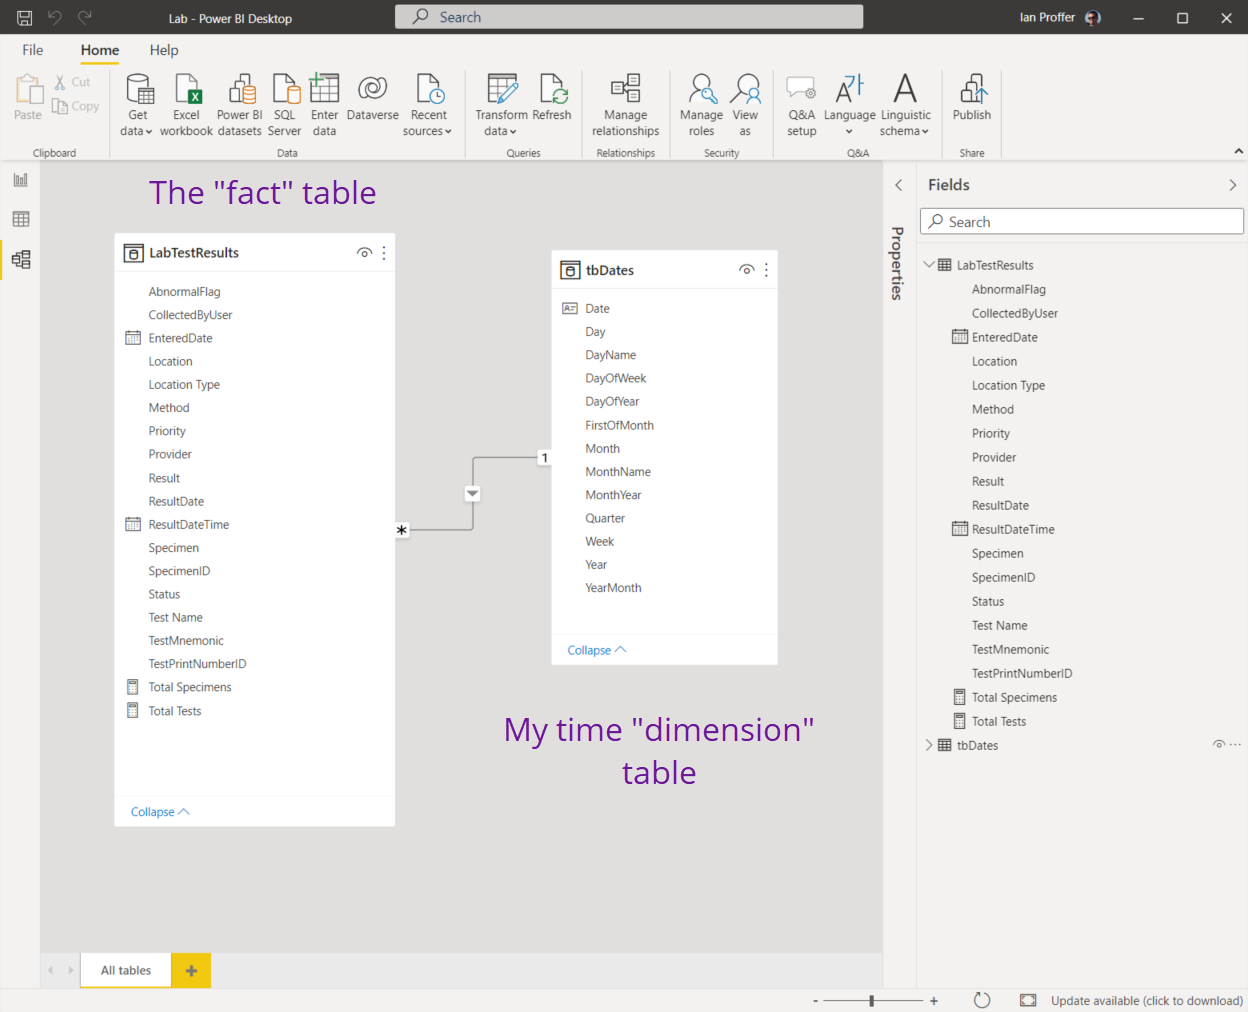
Task: Connect to SQL Server source
Action: point(285,105)
